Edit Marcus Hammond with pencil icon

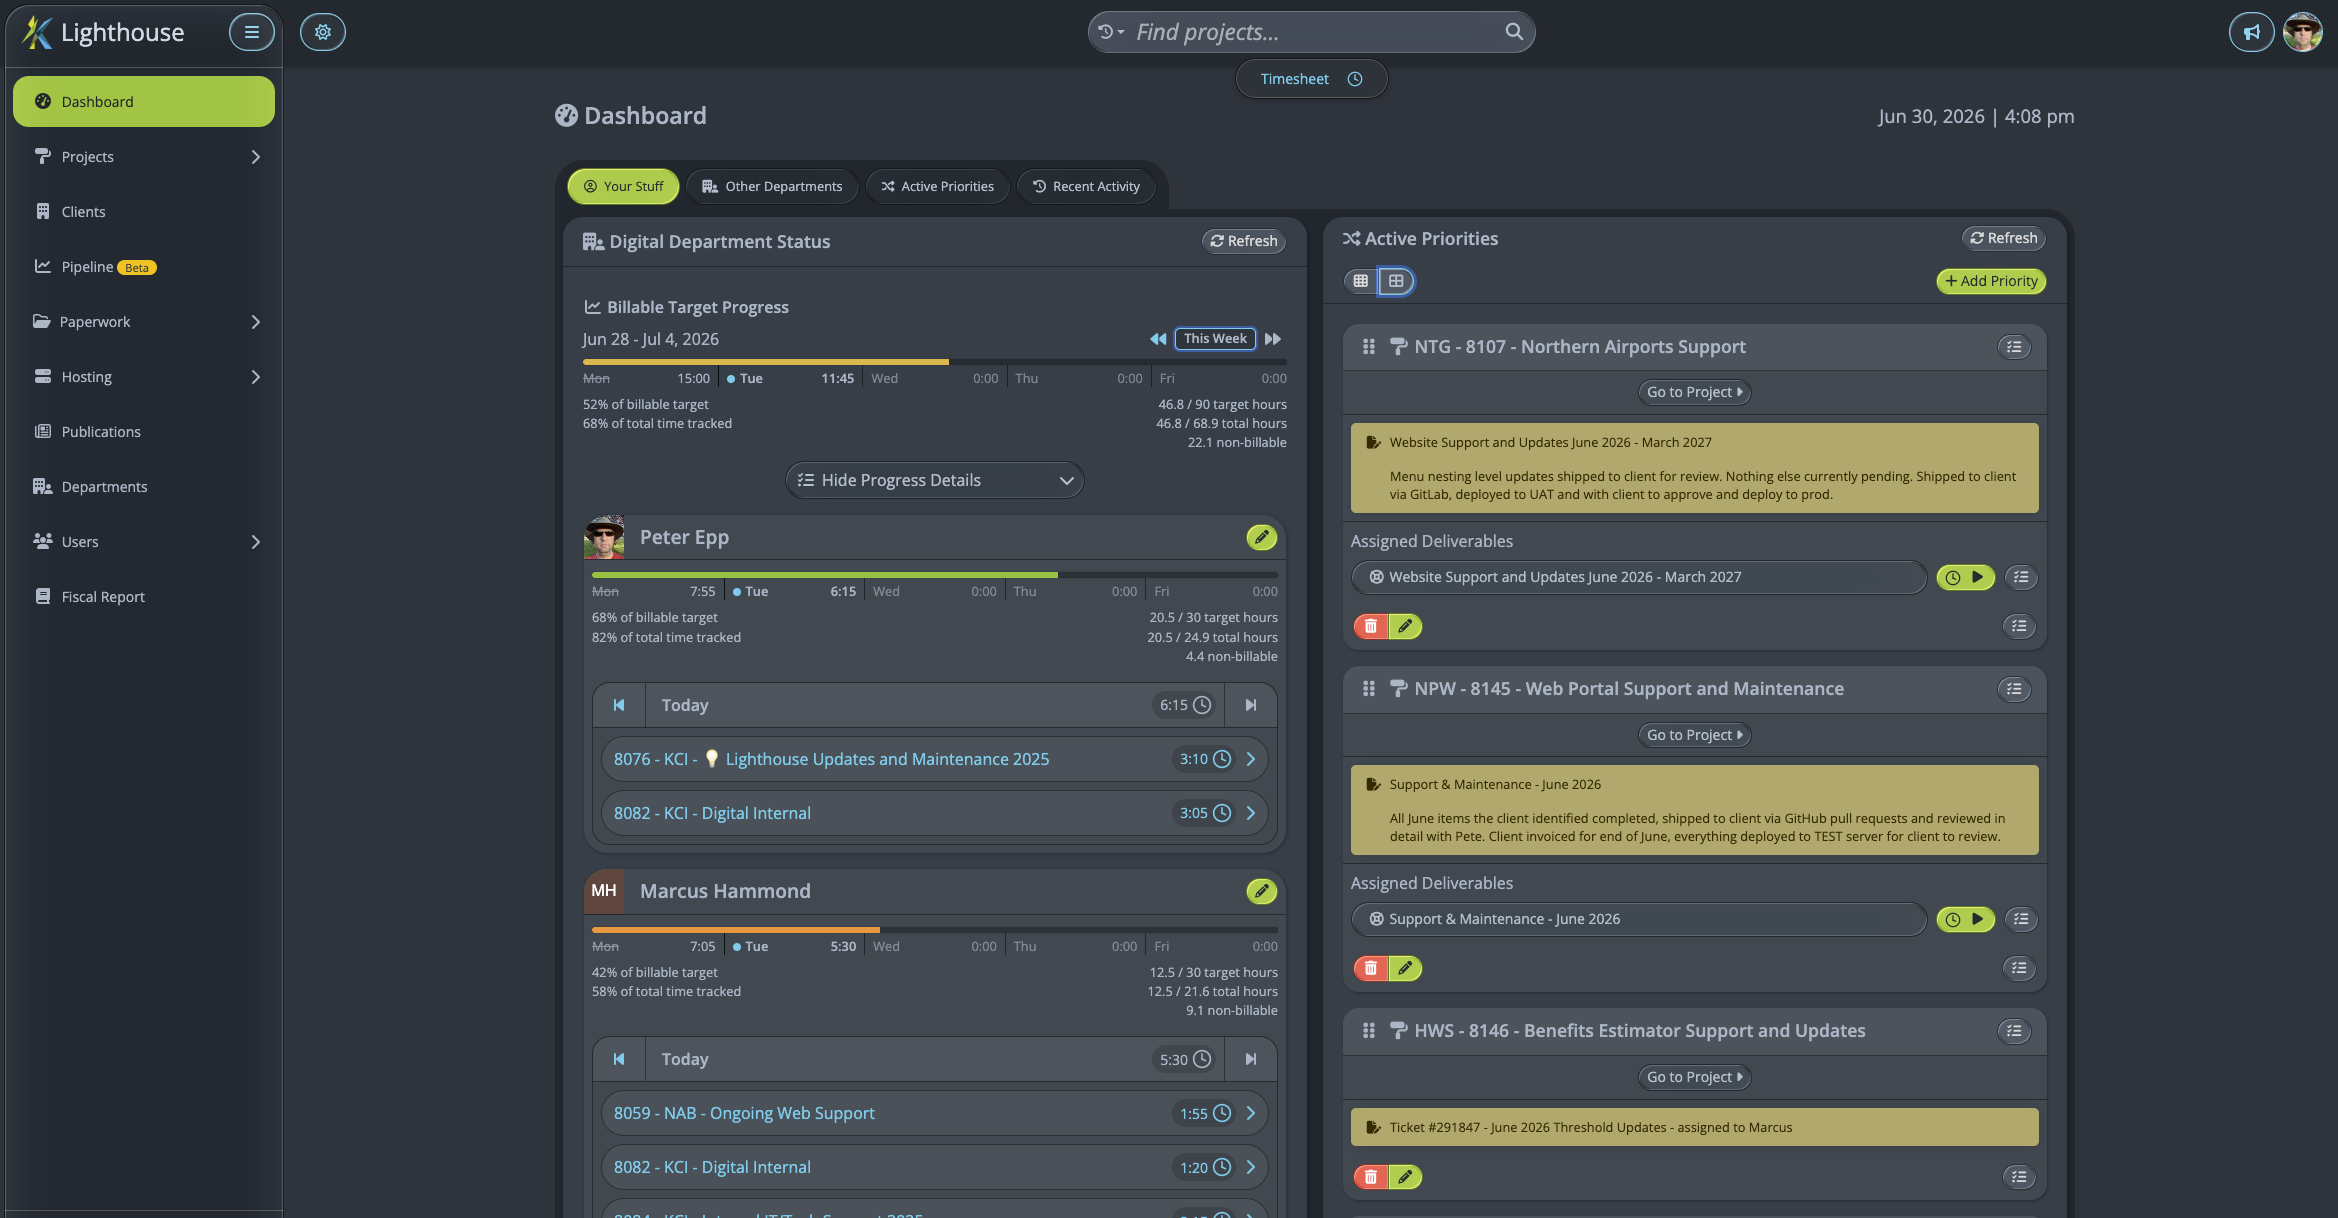coord(1262,891)
